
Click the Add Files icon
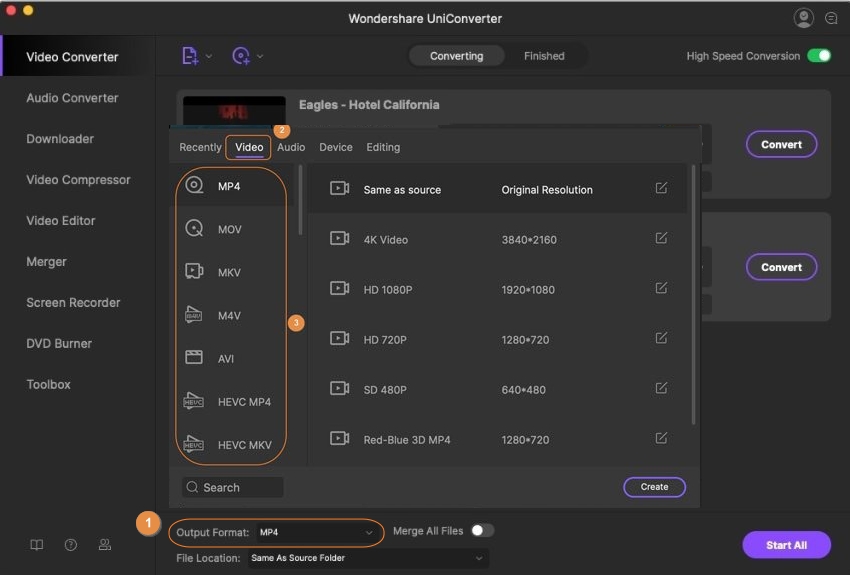pos(190,56)
